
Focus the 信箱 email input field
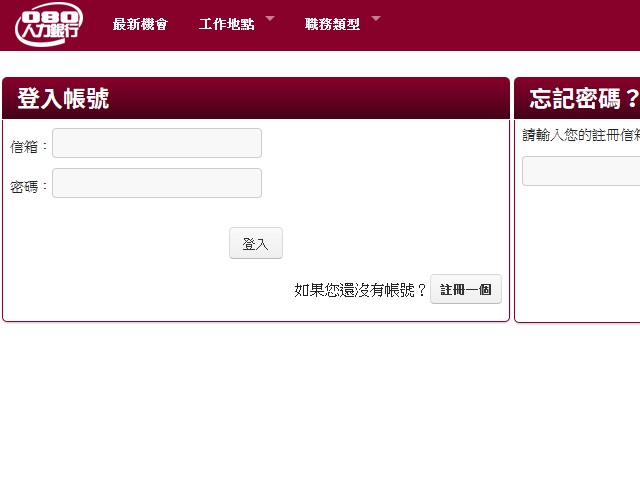(x=157, y=143)
